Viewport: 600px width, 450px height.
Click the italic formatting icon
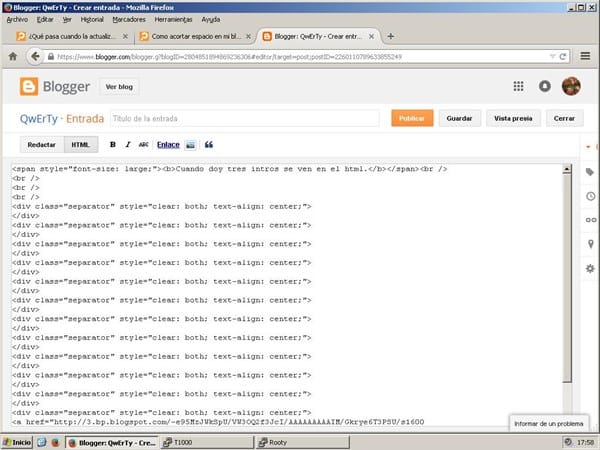coord(127,144)
